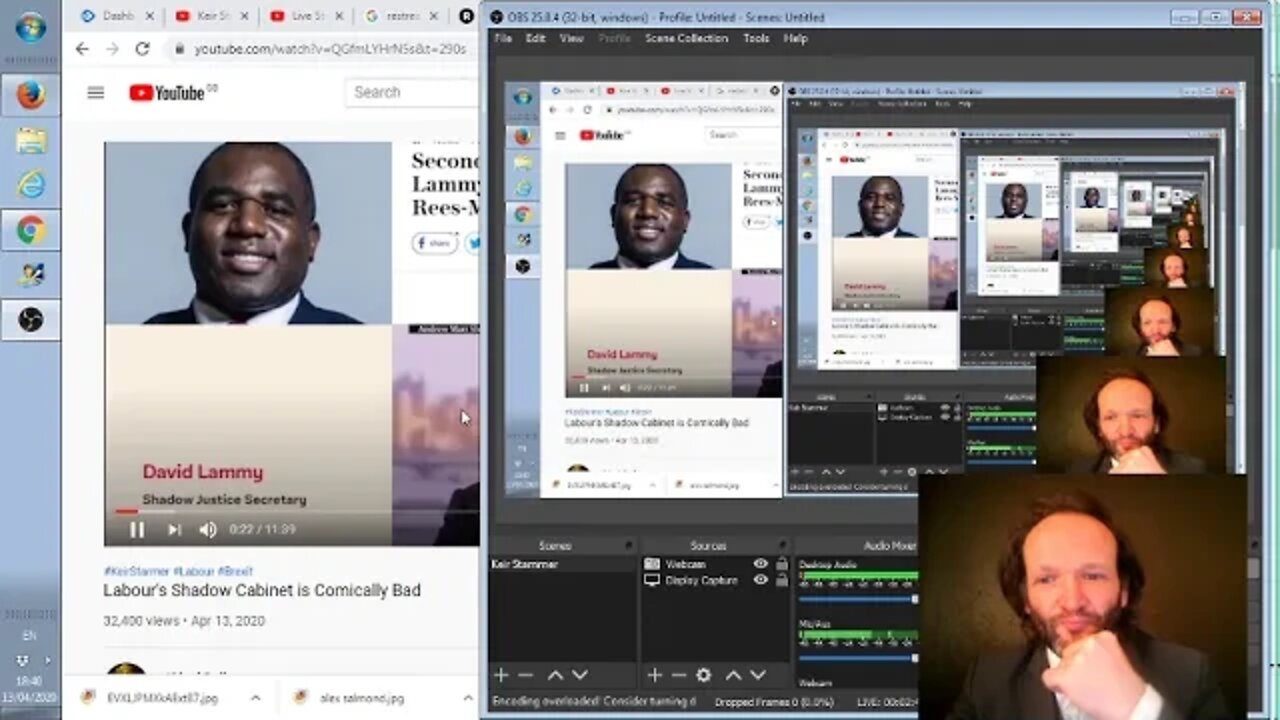Reload the YouTube page
The height and width of the screenshot is (720, 1280).
click(x=143, y=49)
